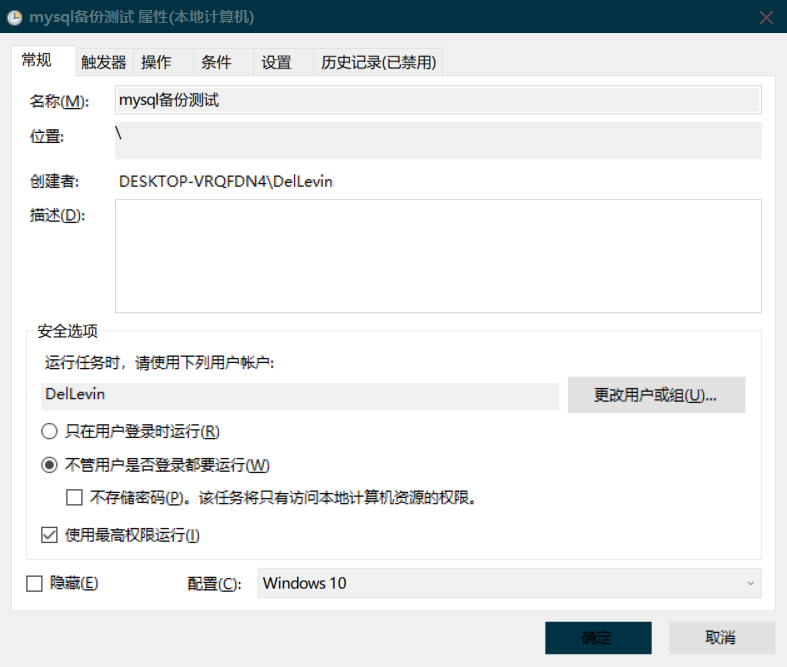Close the mysql备份测试 properties dialog
The image size is (787, 667).
coord(766,18)
